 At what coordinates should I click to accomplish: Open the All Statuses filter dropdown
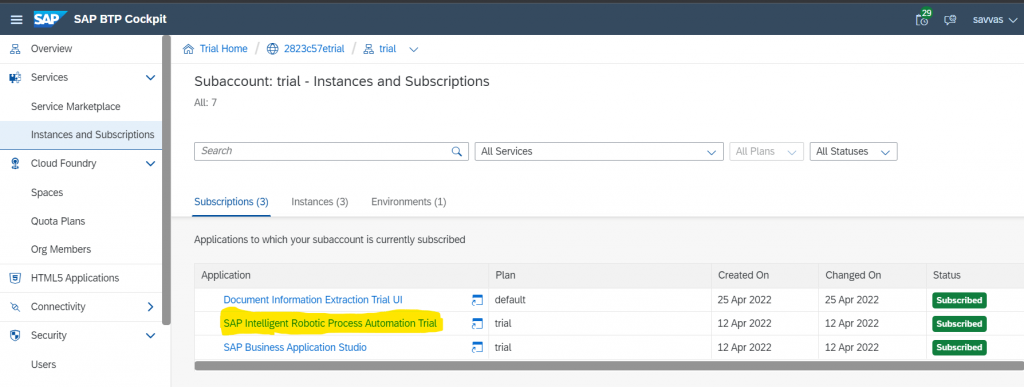coord(854,151)
